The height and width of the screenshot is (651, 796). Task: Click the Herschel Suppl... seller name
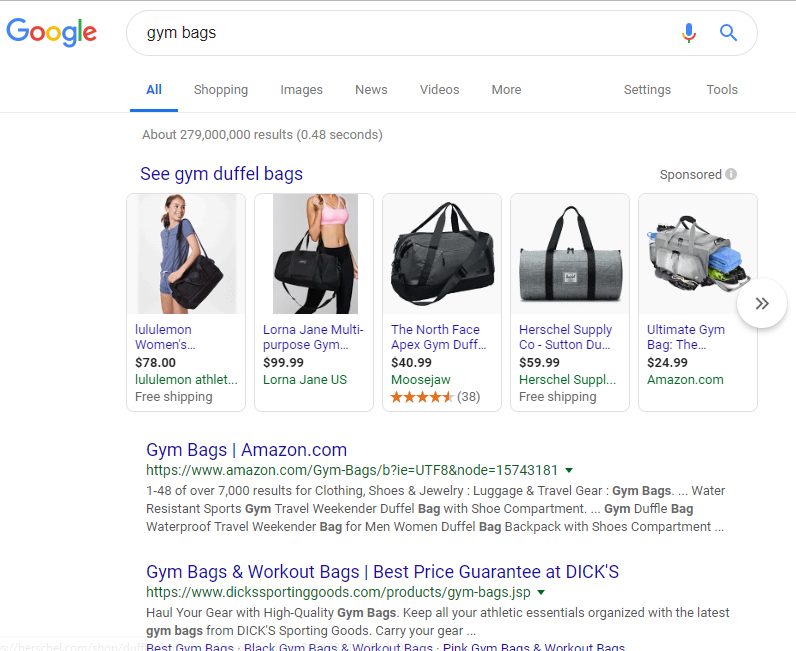[x=568, y=379]
